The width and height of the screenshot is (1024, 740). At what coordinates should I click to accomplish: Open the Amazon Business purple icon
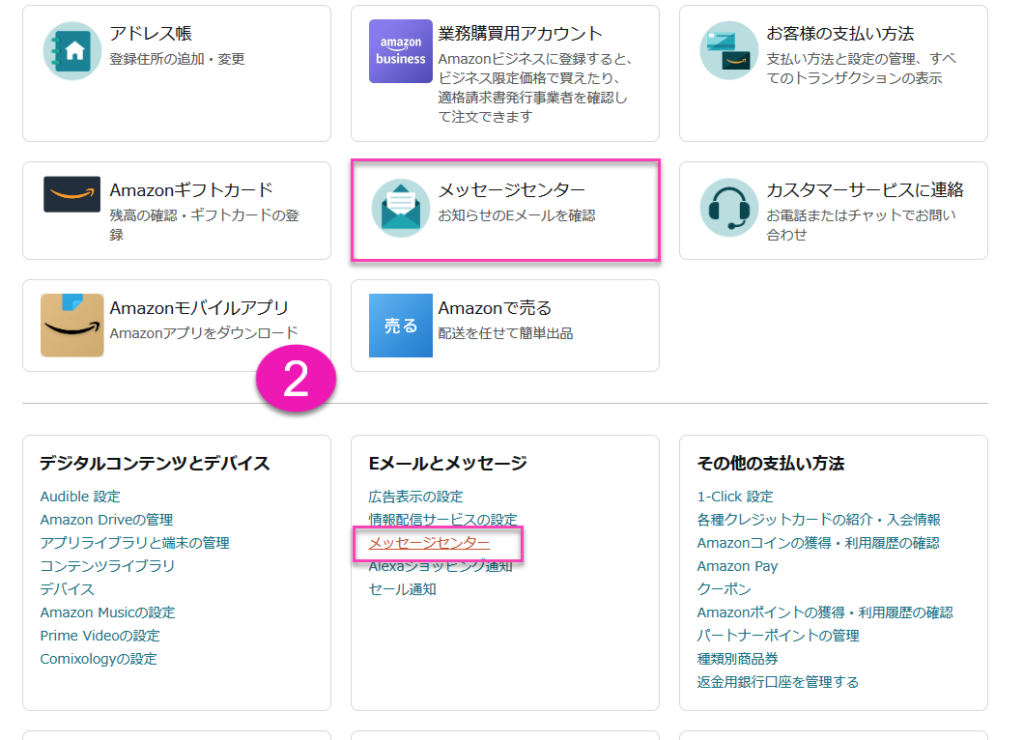(400, 50)
